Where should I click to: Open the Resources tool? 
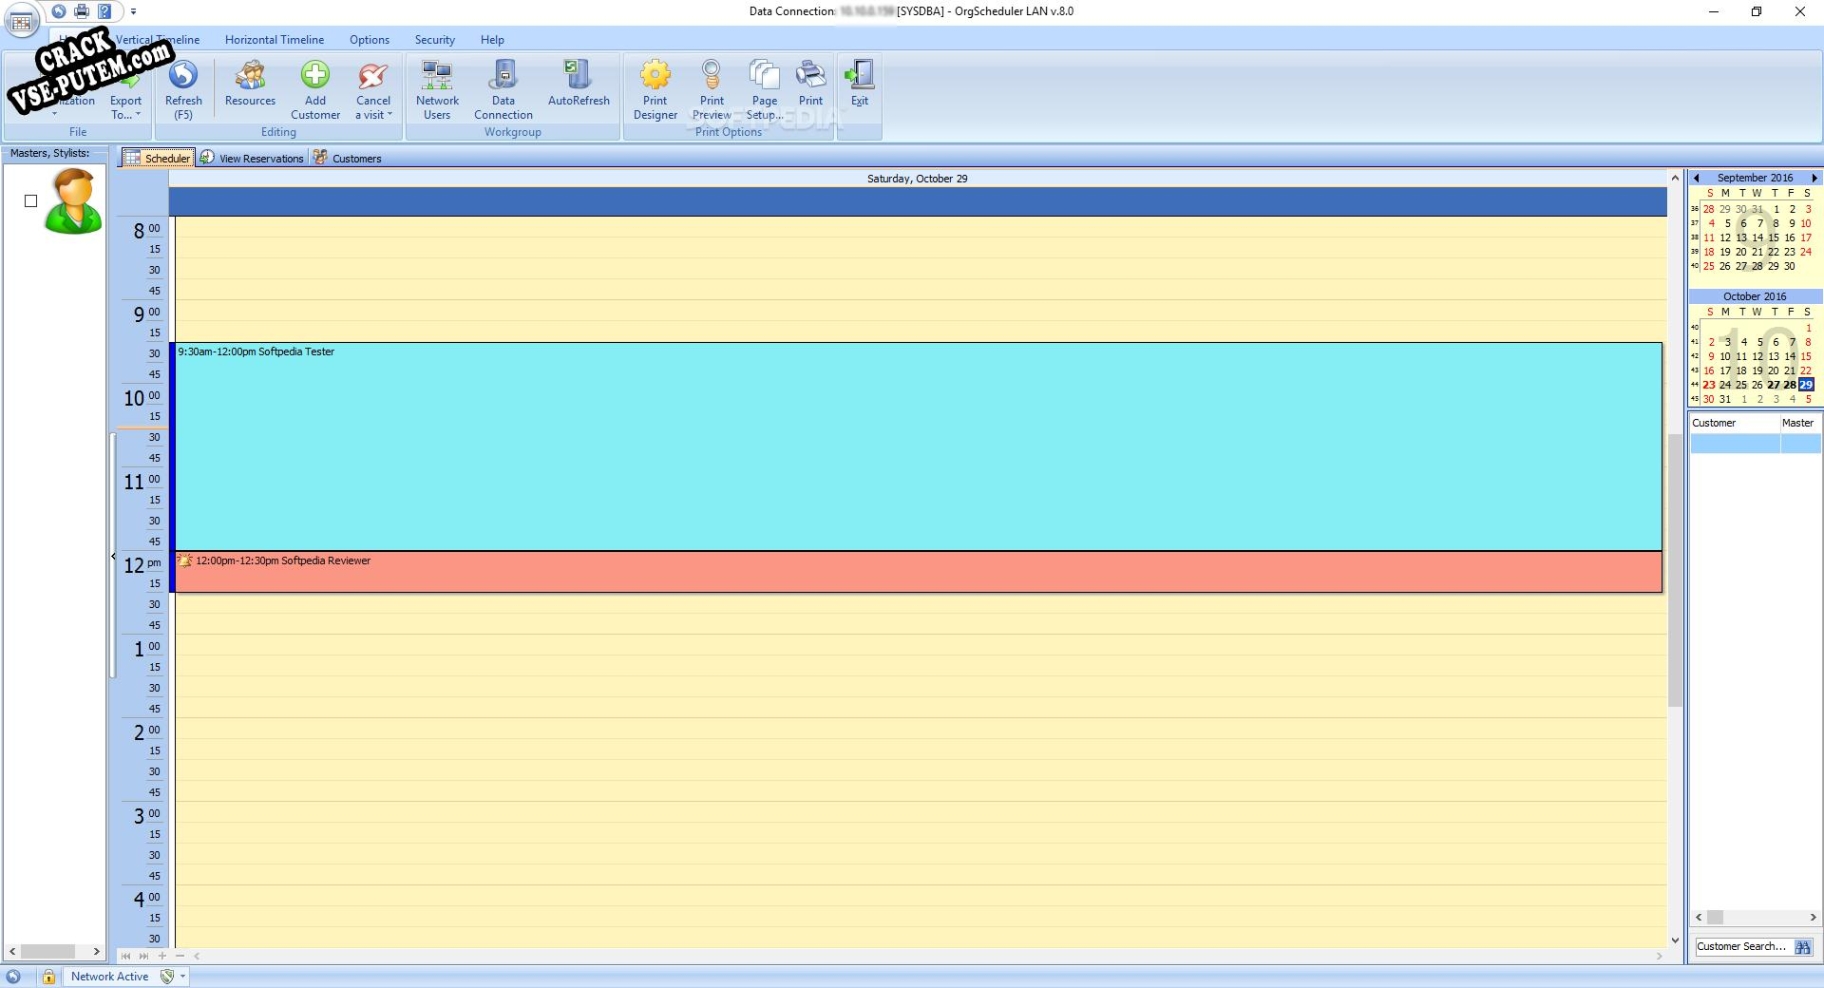coord(250,83)
